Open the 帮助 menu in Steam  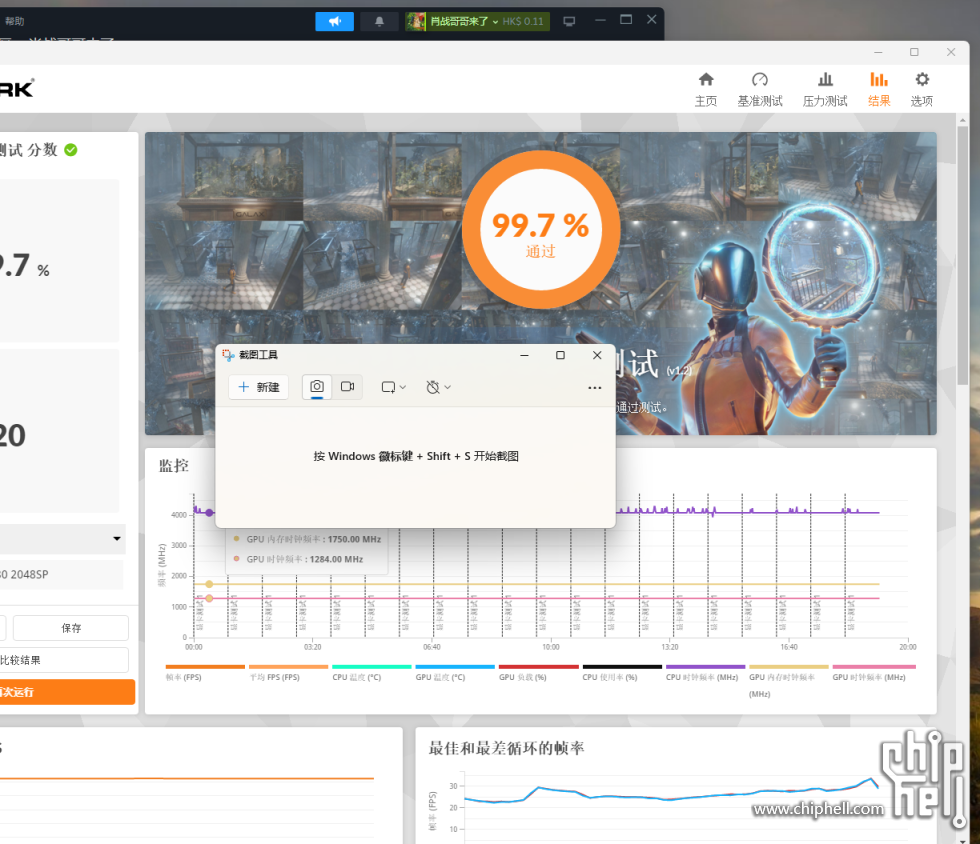15,21
